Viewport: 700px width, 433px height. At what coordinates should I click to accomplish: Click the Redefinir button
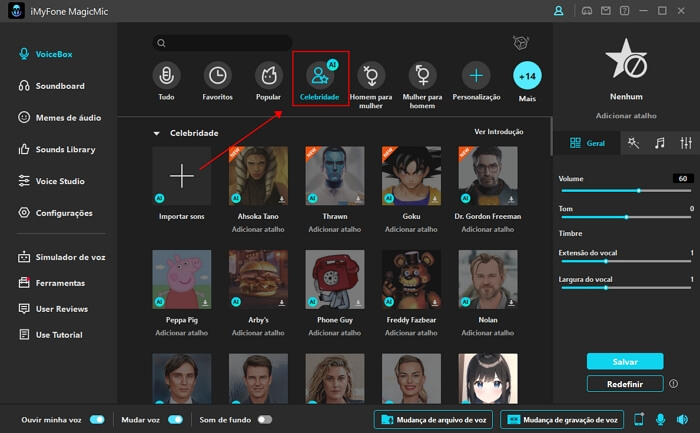pos(625,384)
